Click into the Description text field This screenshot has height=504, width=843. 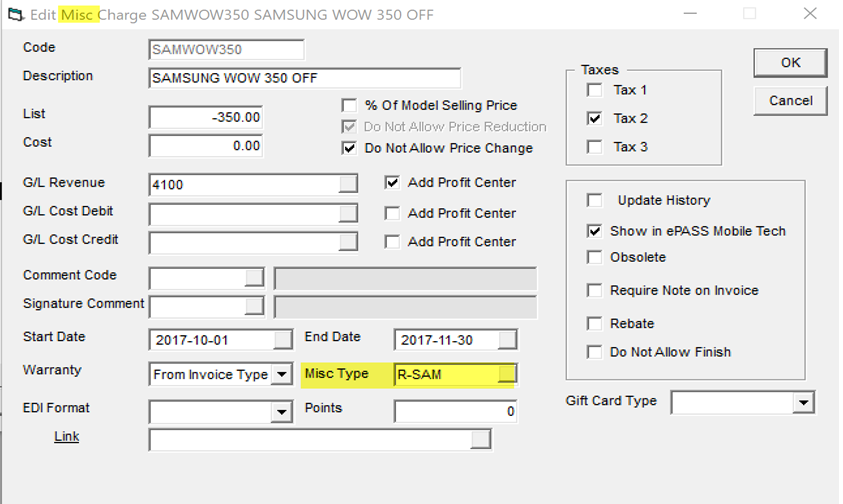pyautogui.click(x=304, y=78)
